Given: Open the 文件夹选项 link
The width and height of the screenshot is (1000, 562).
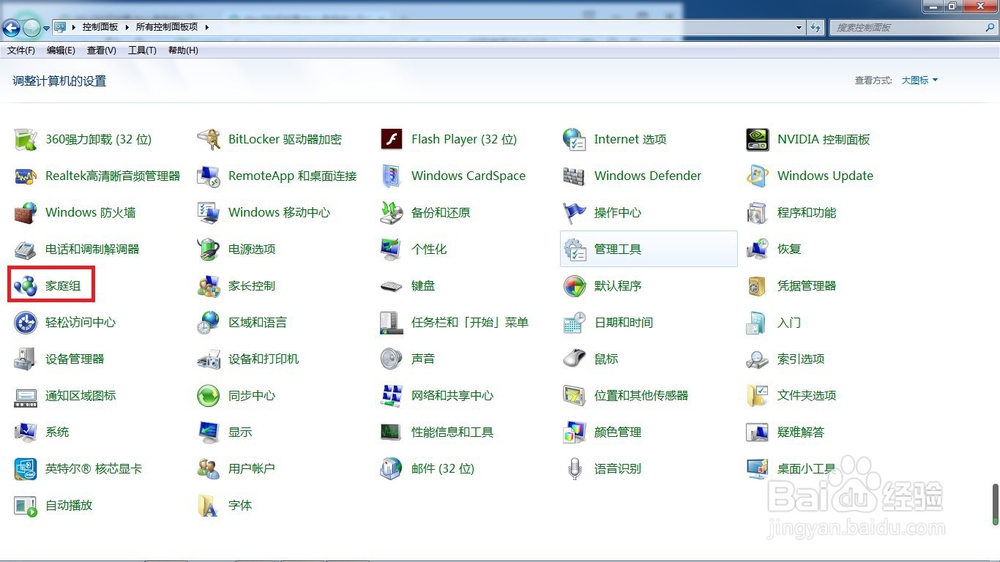Looking at the screenshot, I should click(x=806, y=396).
